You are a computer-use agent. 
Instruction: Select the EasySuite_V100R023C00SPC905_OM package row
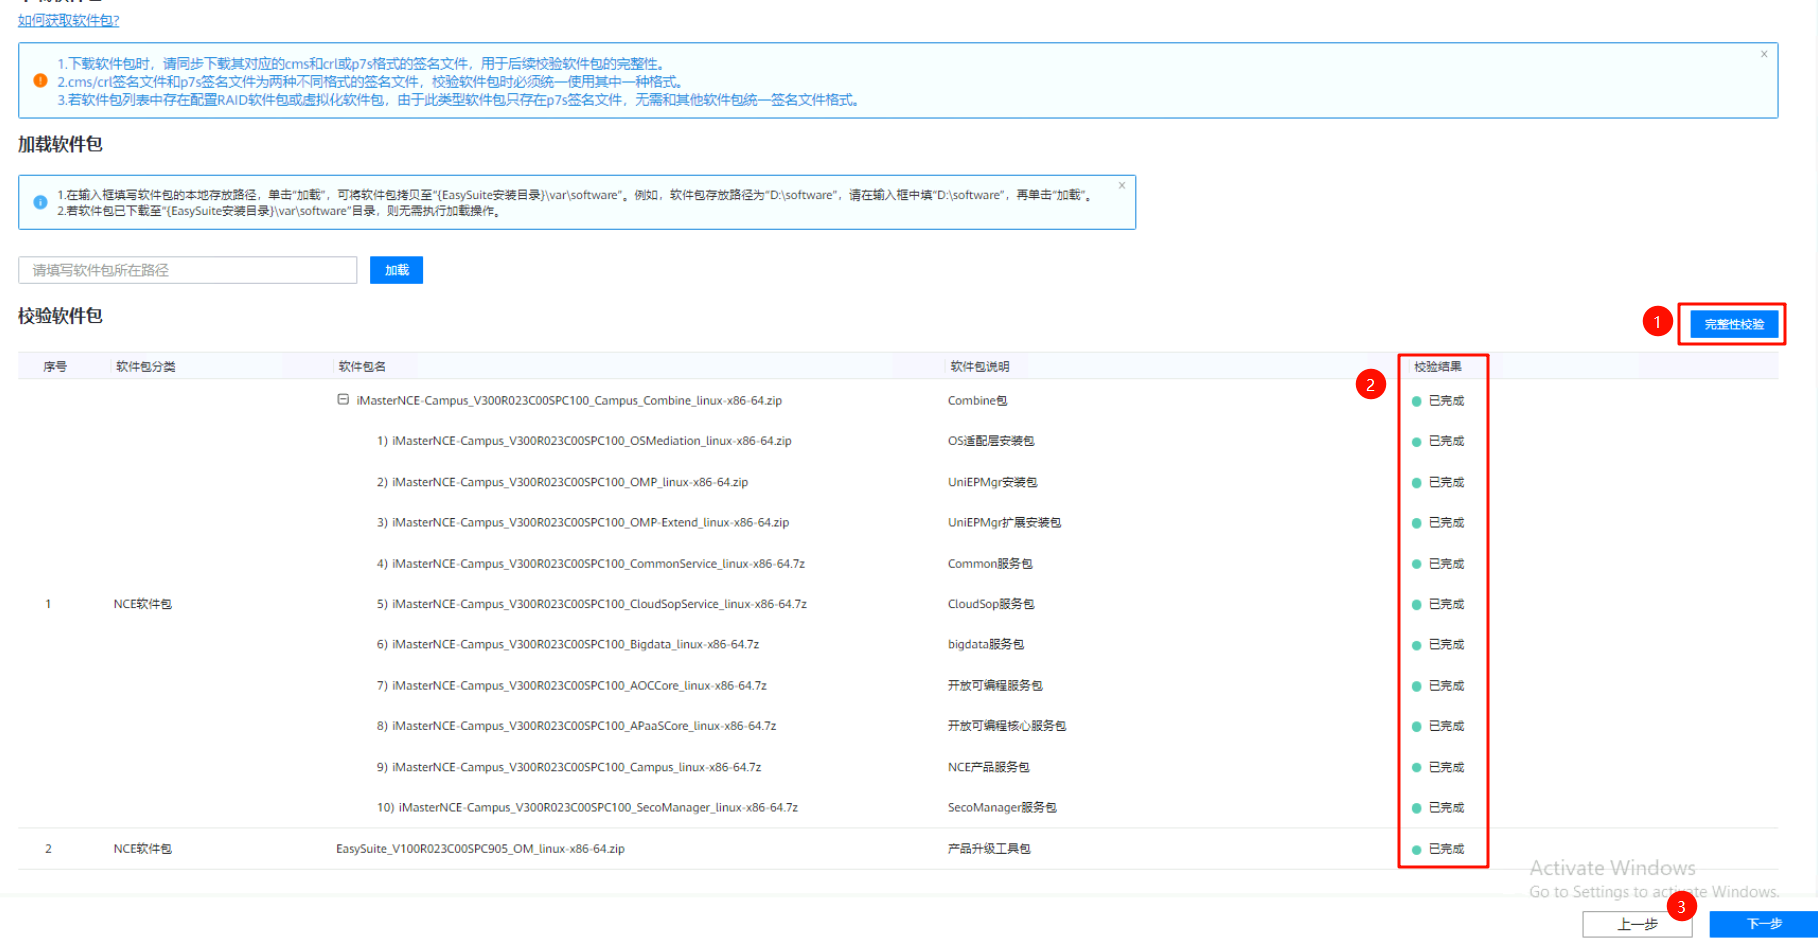tap(480, 849)
